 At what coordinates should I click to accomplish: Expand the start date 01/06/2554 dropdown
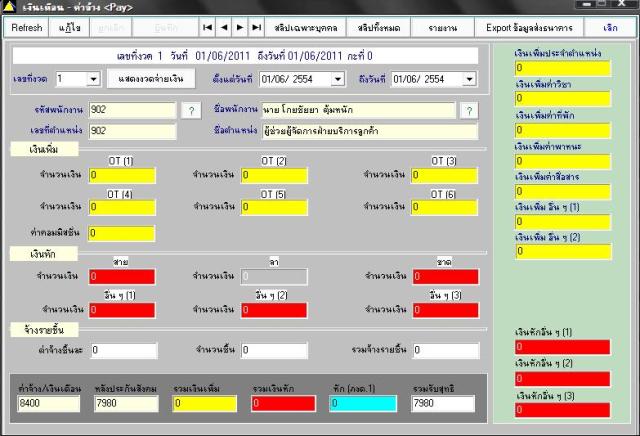(x=338, y=79)
